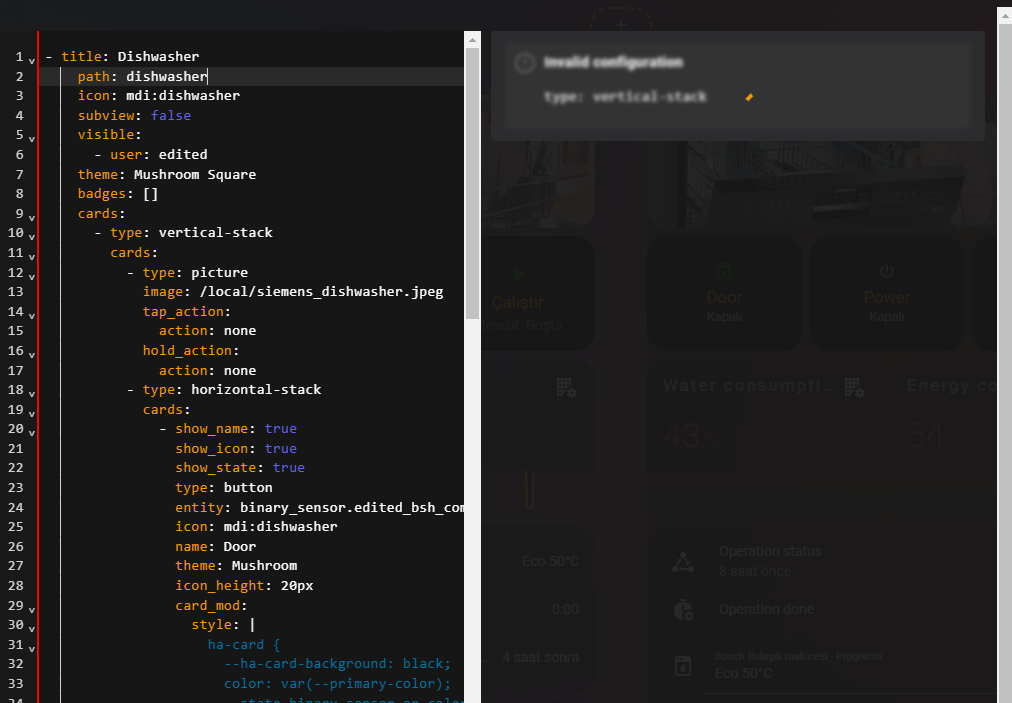This screenshot has width=1012, height=703.
Task: Click 'theme: Mushroom' on line 27
Action: pyautogui.click(x=236, y=565)
